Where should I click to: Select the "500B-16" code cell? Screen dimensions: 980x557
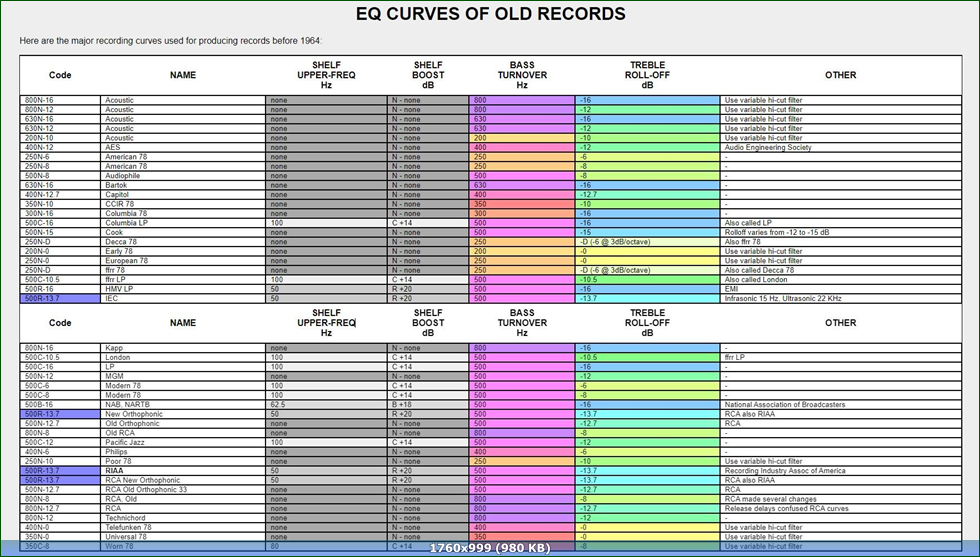tap(60, 404)
